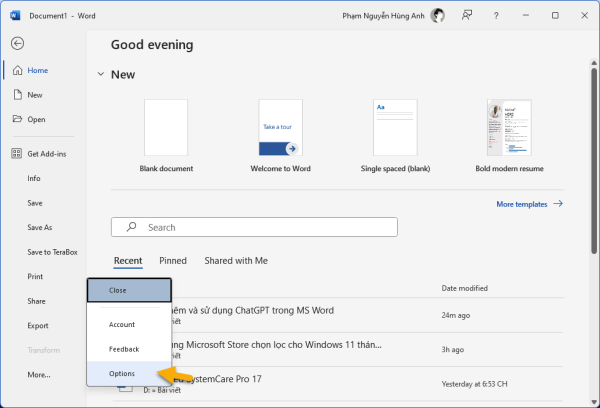Switch to the Recent tab
Image resolution: width=600 pixels, height=408 pixels.
tap(128, 261)
